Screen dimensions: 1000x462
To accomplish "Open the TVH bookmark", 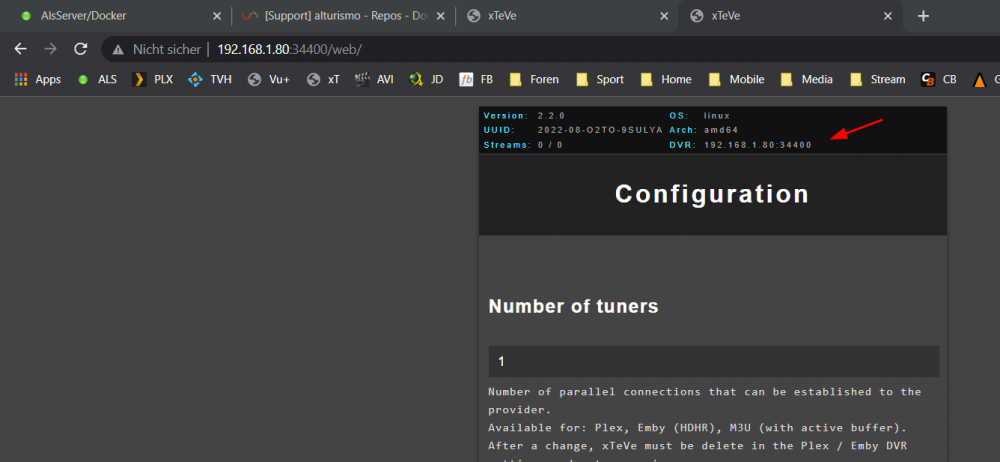I will pos(210,80).
